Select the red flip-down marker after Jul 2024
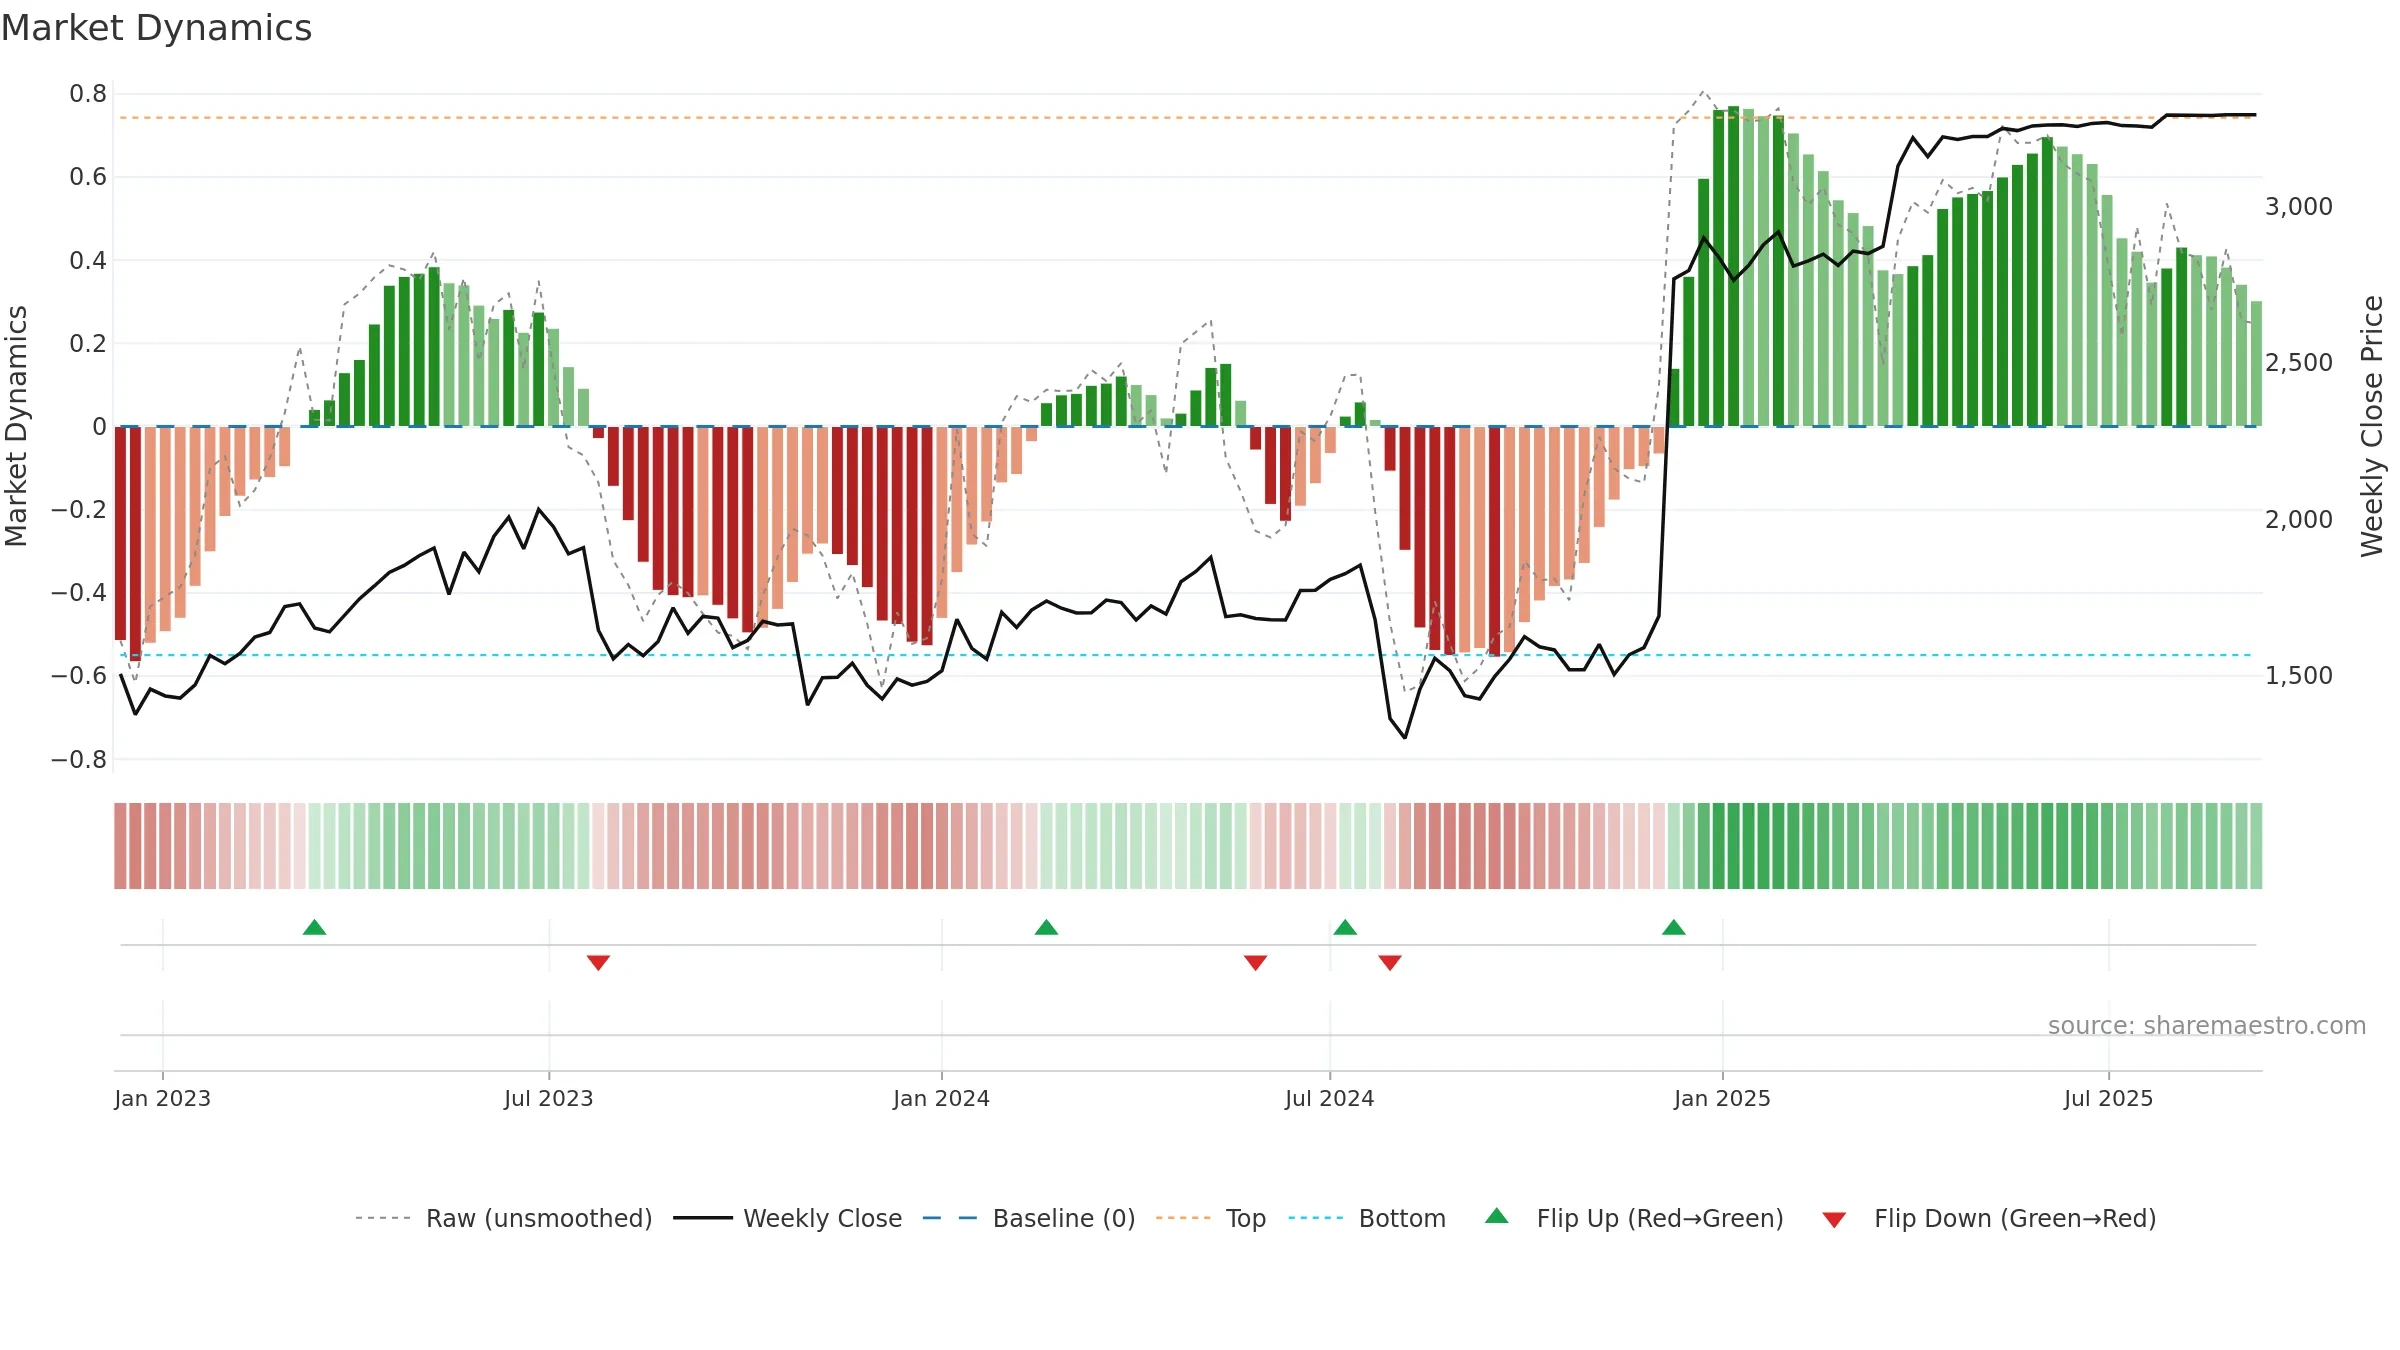 tap(1390, 962)
